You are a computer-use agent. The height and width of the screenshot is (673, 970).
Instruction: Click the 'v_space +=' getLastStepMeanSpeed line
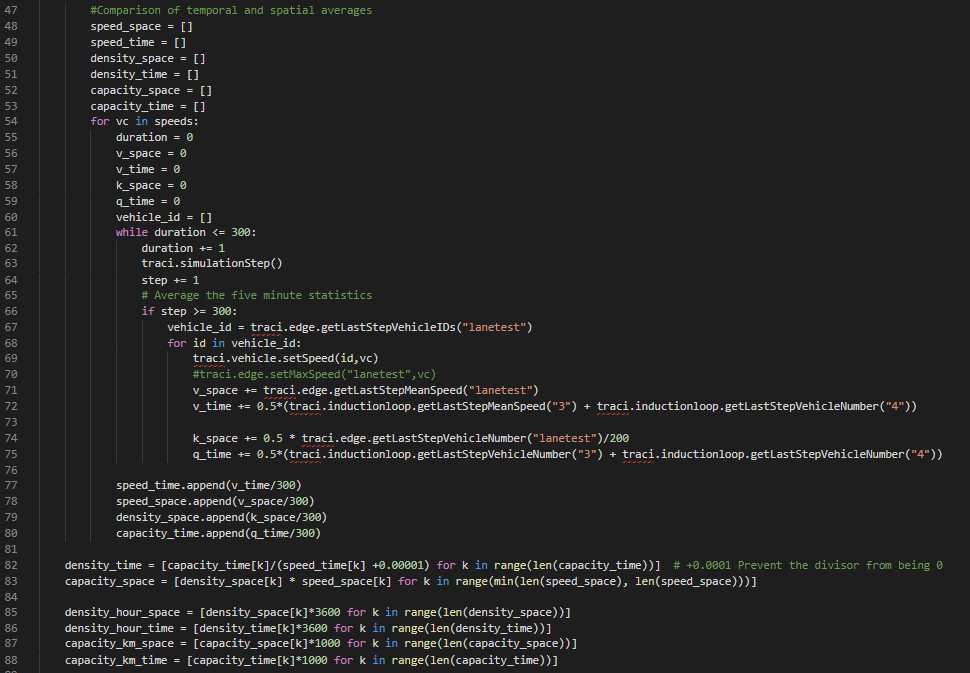366,390
